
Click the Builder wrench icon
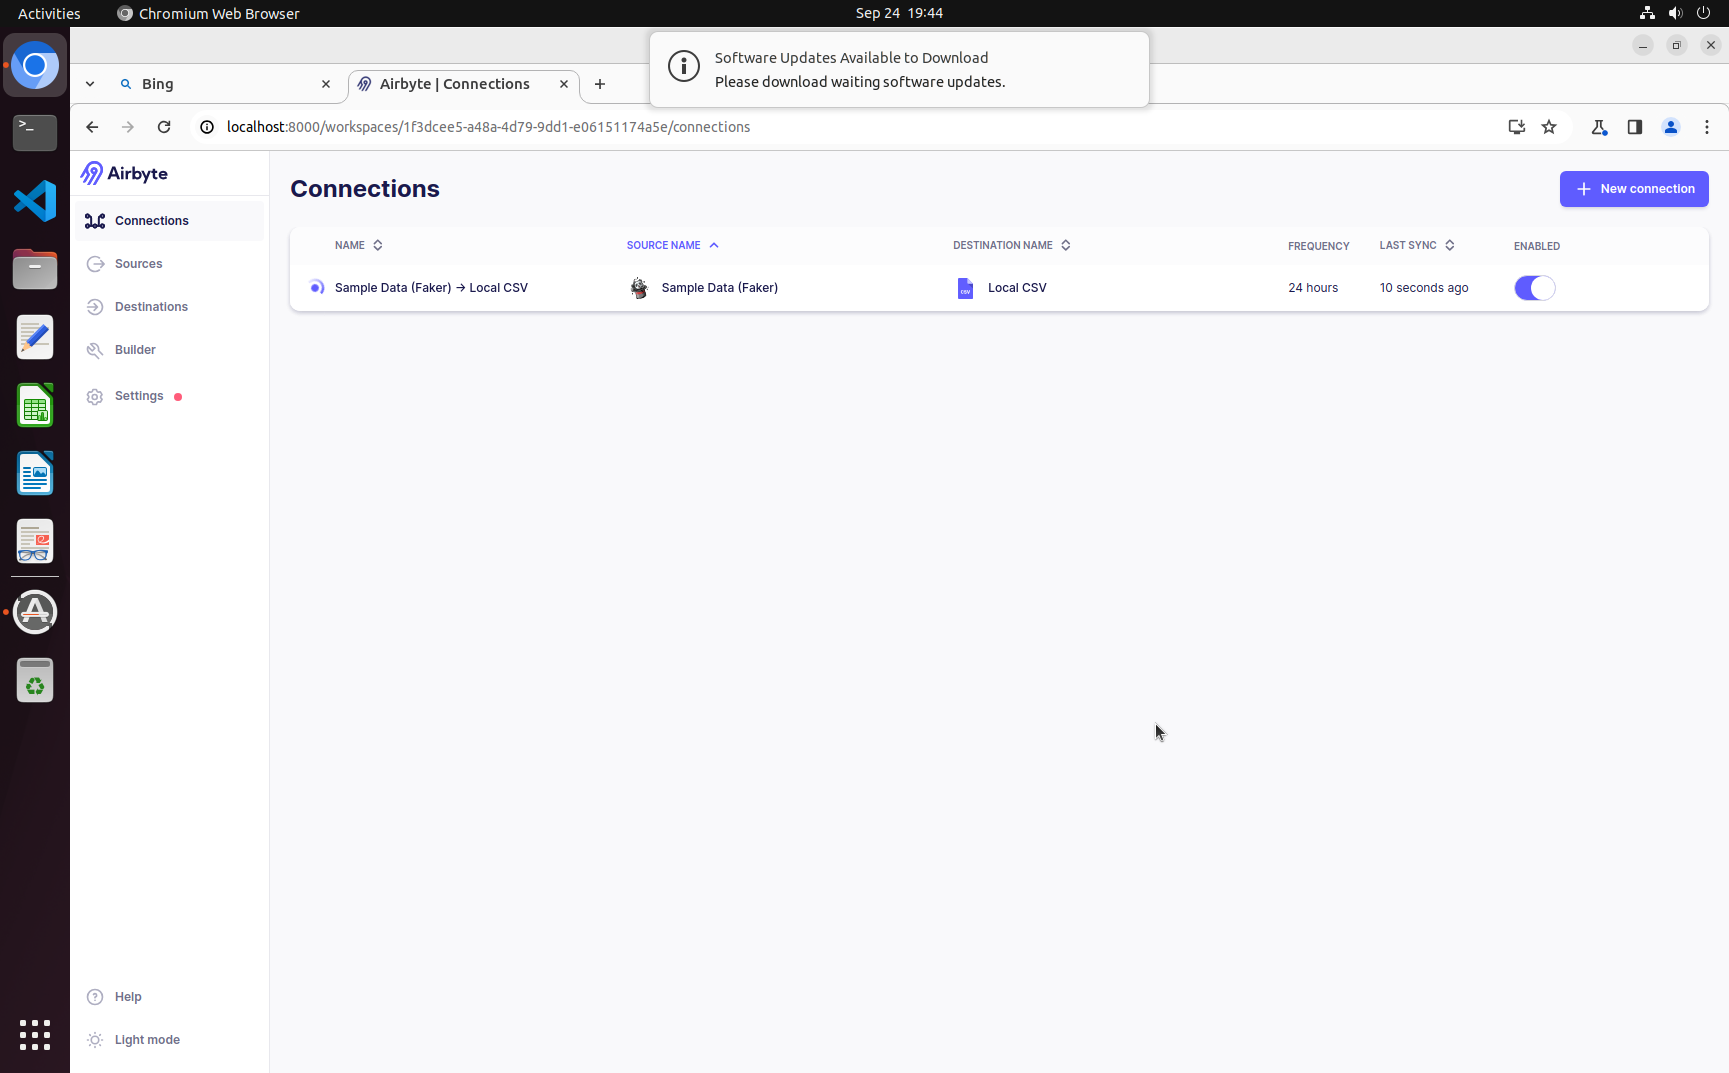(95, 350)
